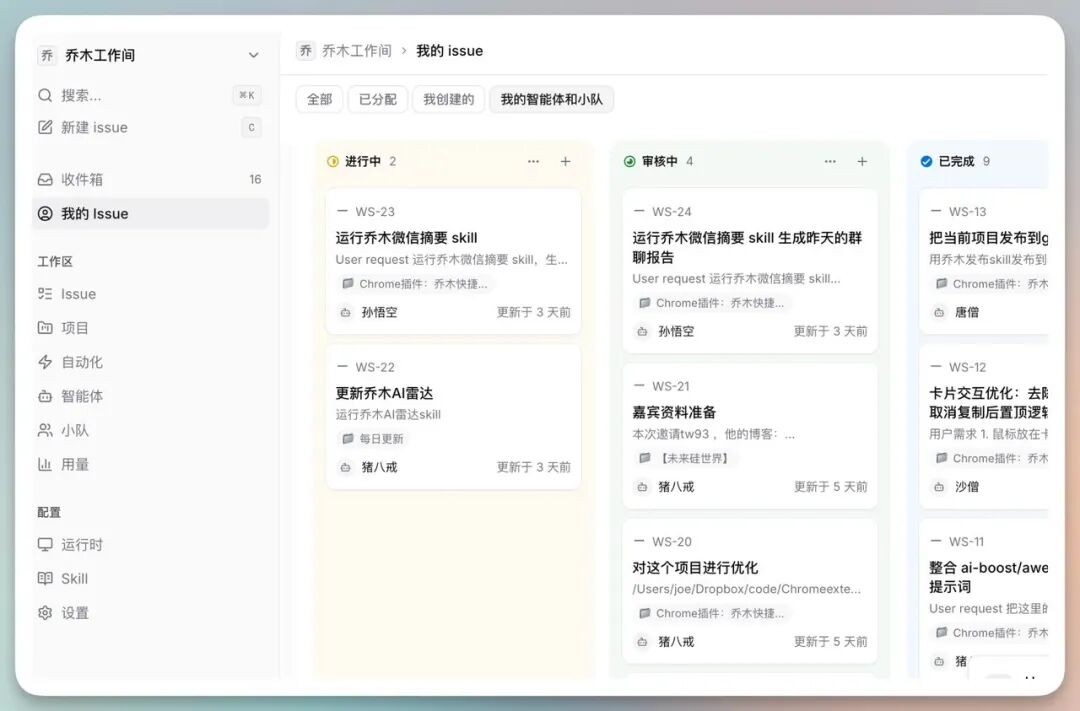Open the WS-20 对这个项目进行优化 card
This screenshot has height=711, width=1080.
[x=749, y=591]
